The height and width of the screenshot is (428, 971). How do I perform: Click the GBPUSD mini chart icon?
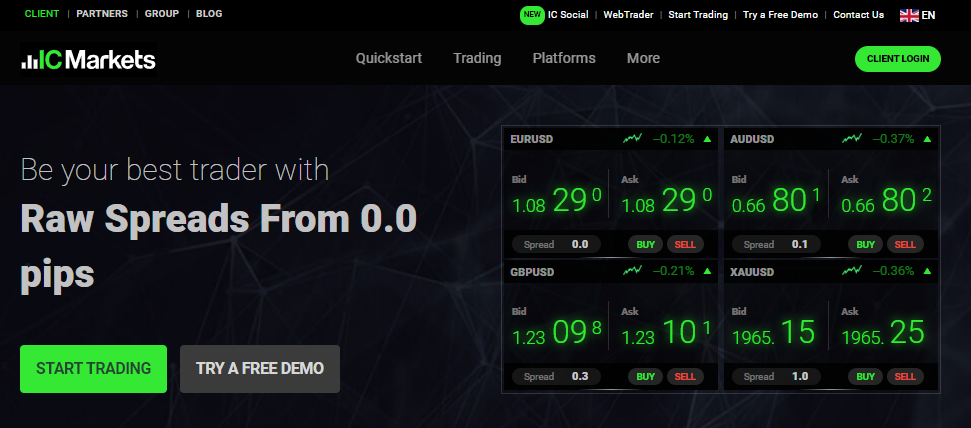click(632, 270)
